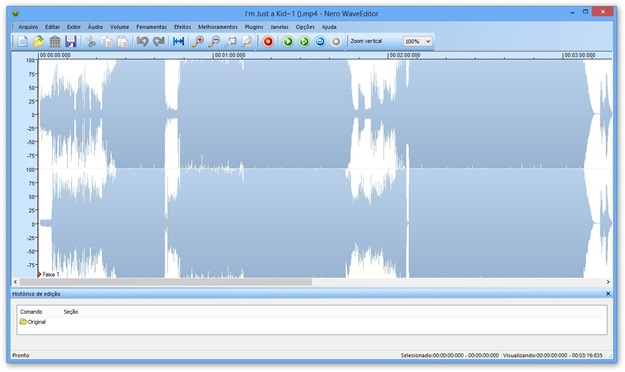Click the blue select-all horizontal arrows icon

point(178,41)
